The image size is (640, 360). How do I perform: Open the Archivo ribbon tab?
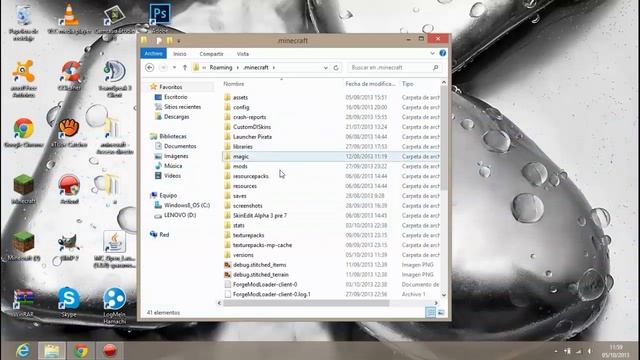153,53
